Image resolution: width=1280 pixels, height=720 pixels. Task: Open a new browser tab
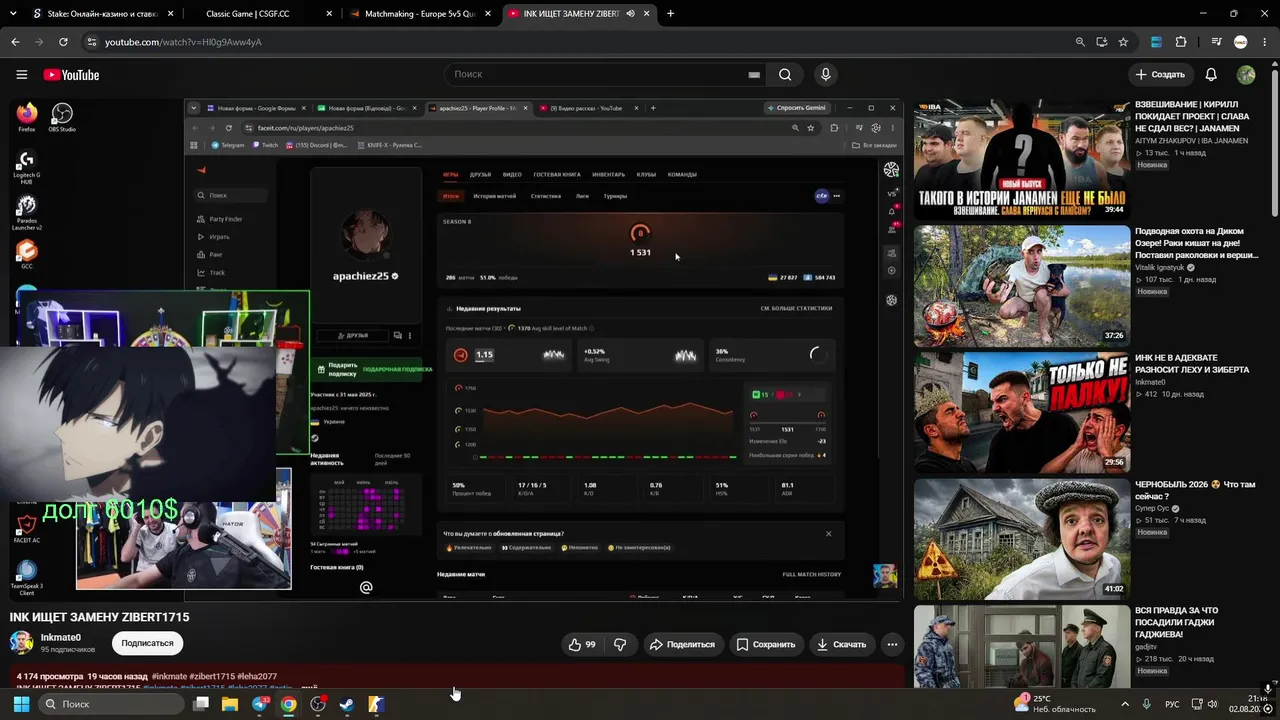click(x=670, y=14)
